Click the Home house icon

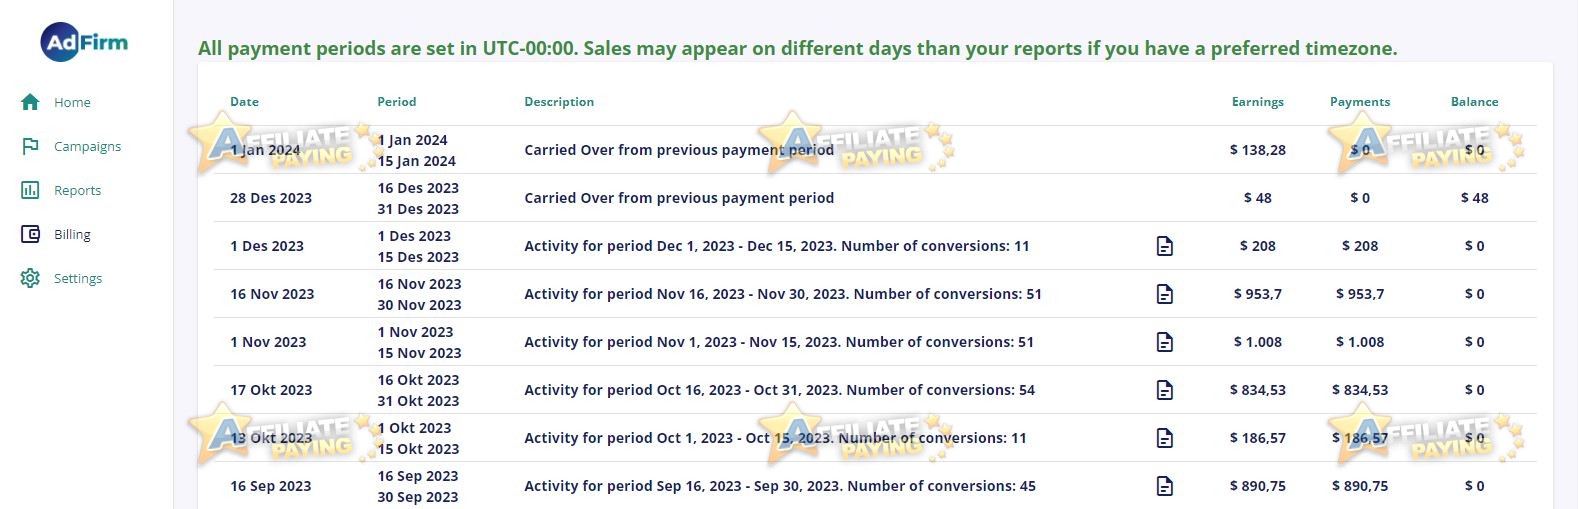30,102
